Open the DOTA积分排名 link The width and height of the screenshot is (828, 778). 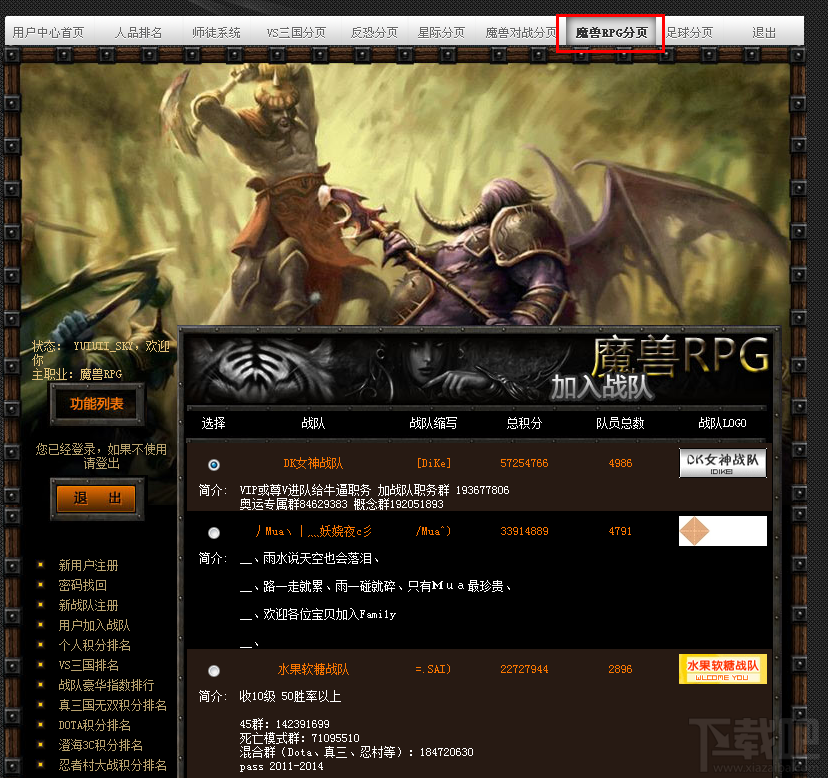coord(94,725)
